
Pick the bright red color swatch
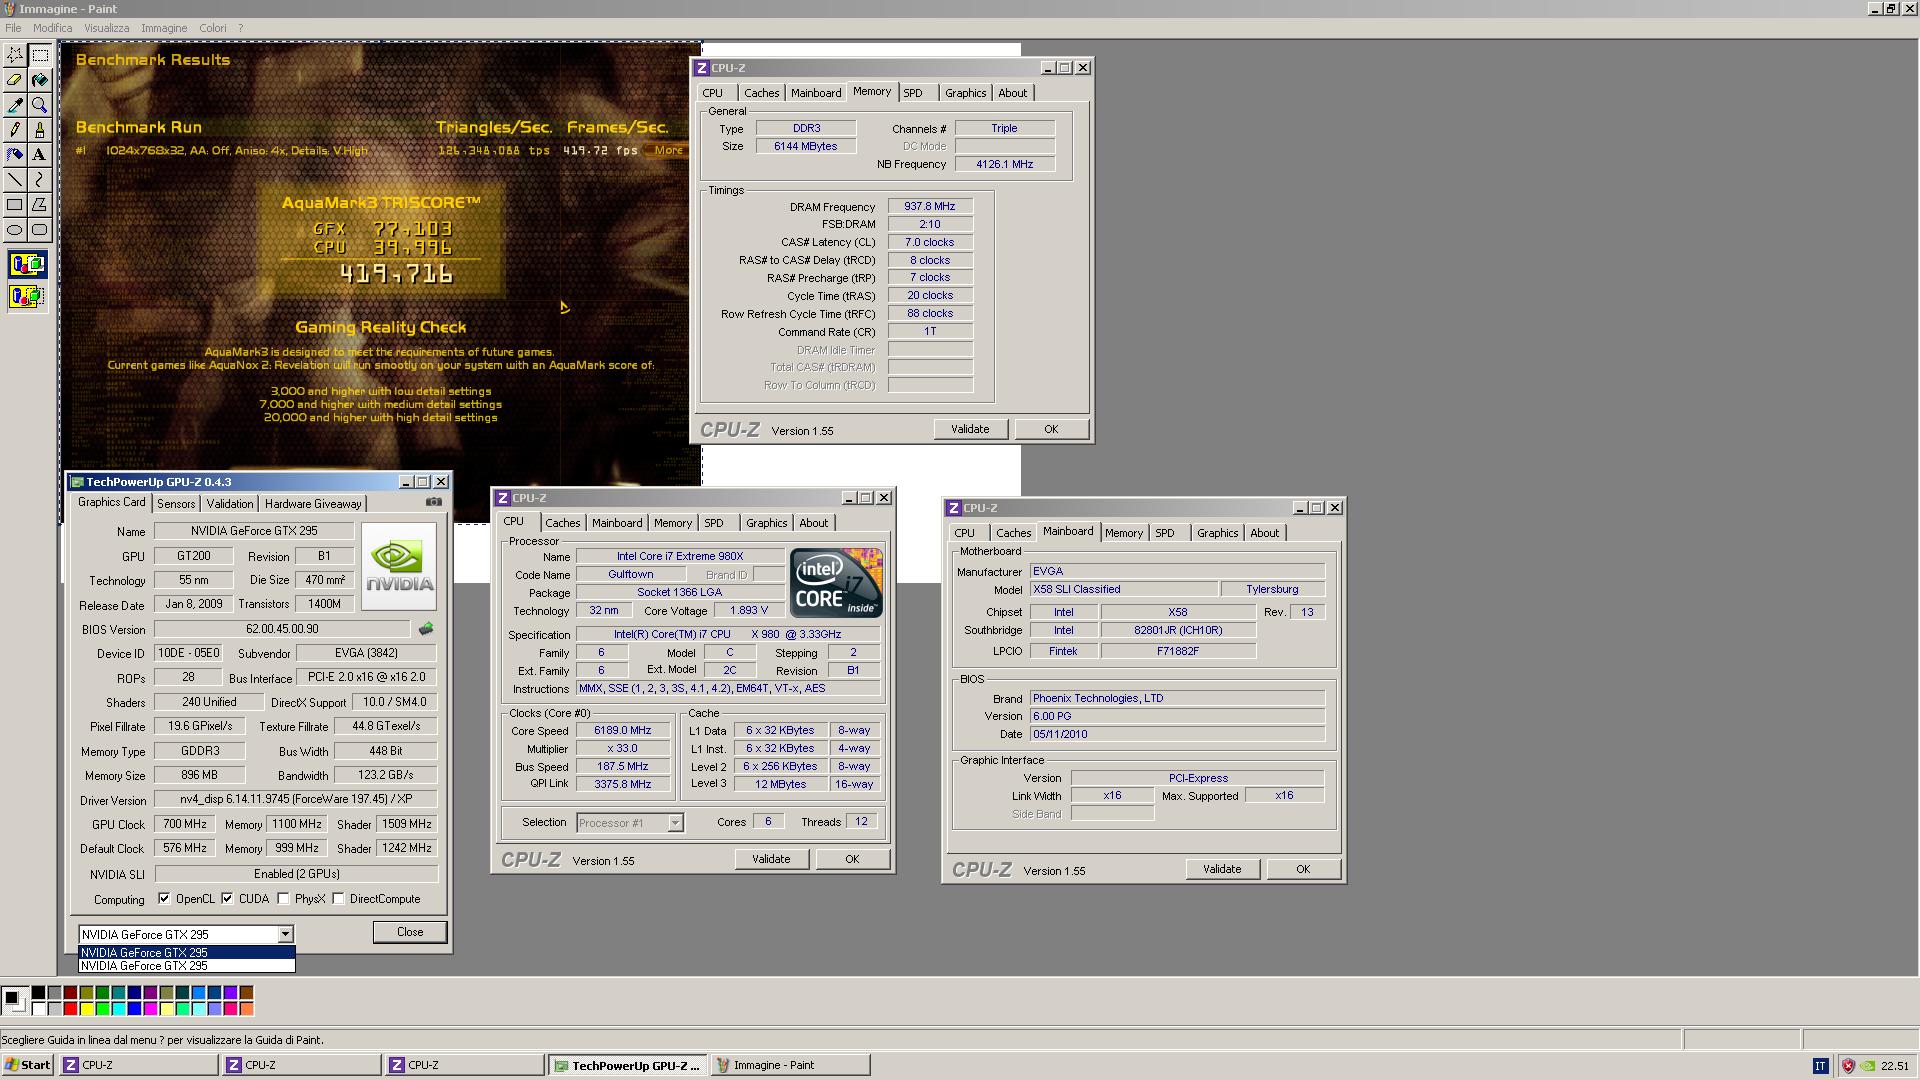point(70,1009)
